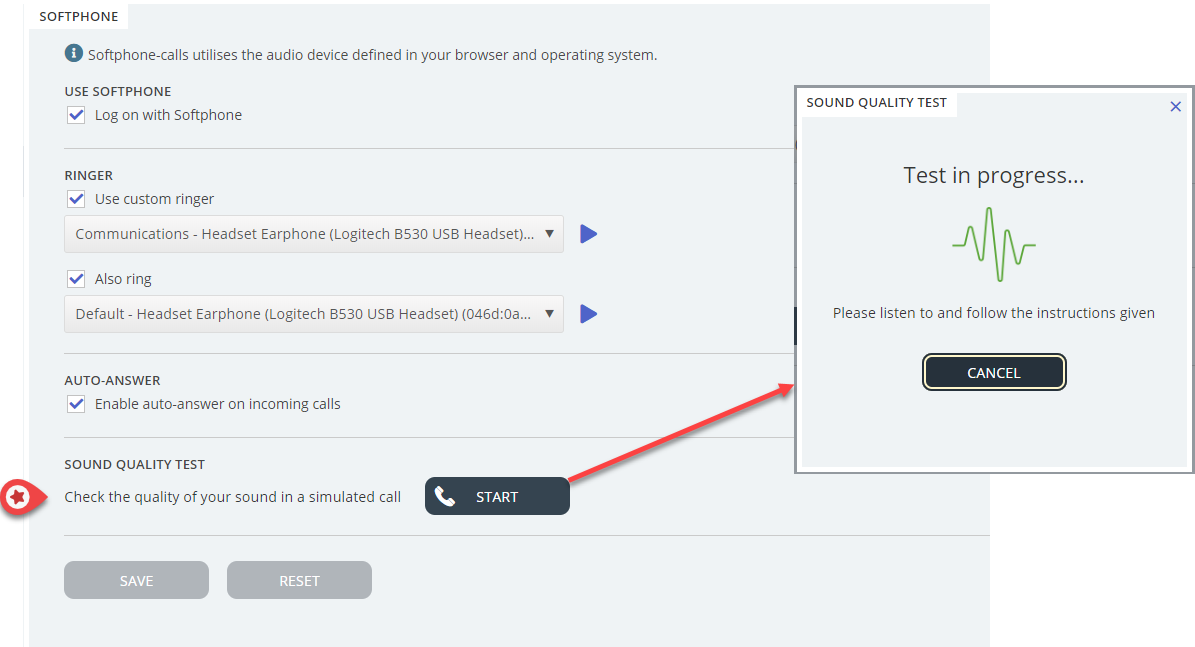
Task: Play the custom ringer preview
Action: [x=589, y=234]
